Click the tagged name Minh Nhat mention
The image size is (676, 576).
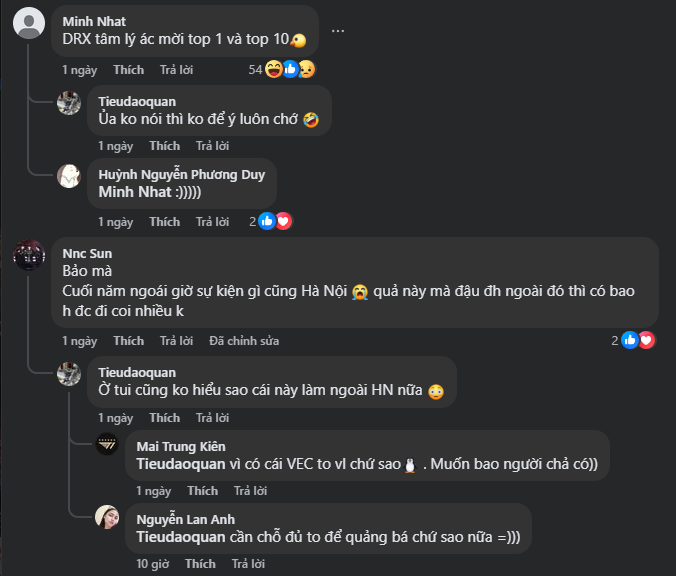click(134, 193)
